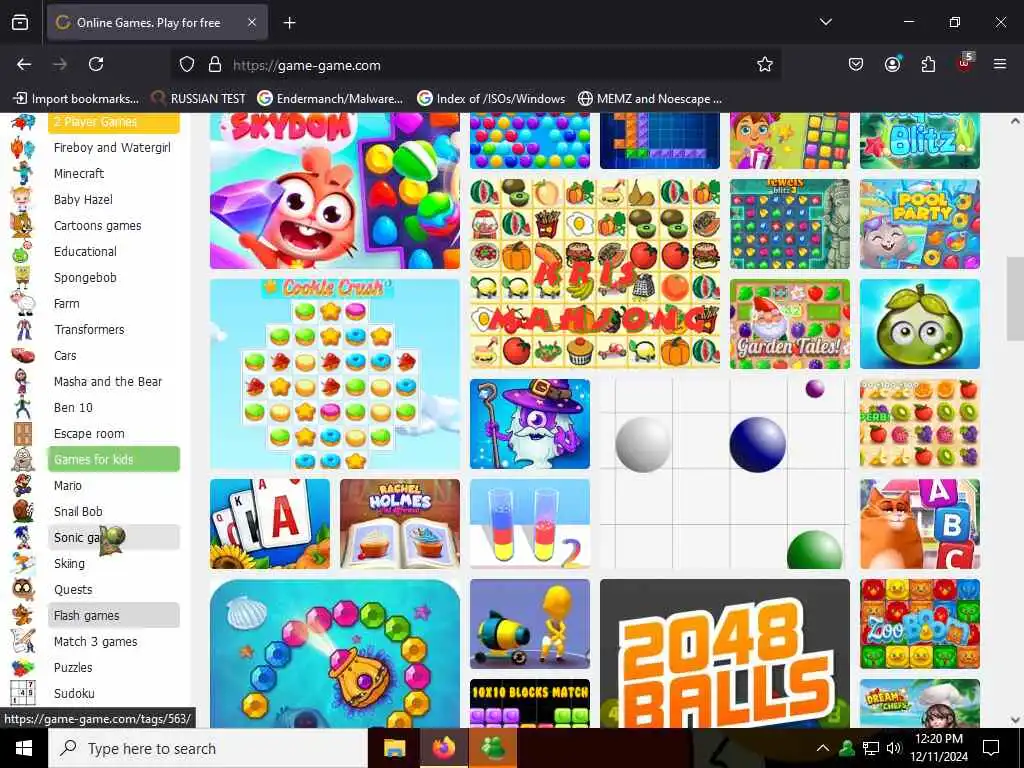Click the Sonic icon in sidebar

click(22, 537)
